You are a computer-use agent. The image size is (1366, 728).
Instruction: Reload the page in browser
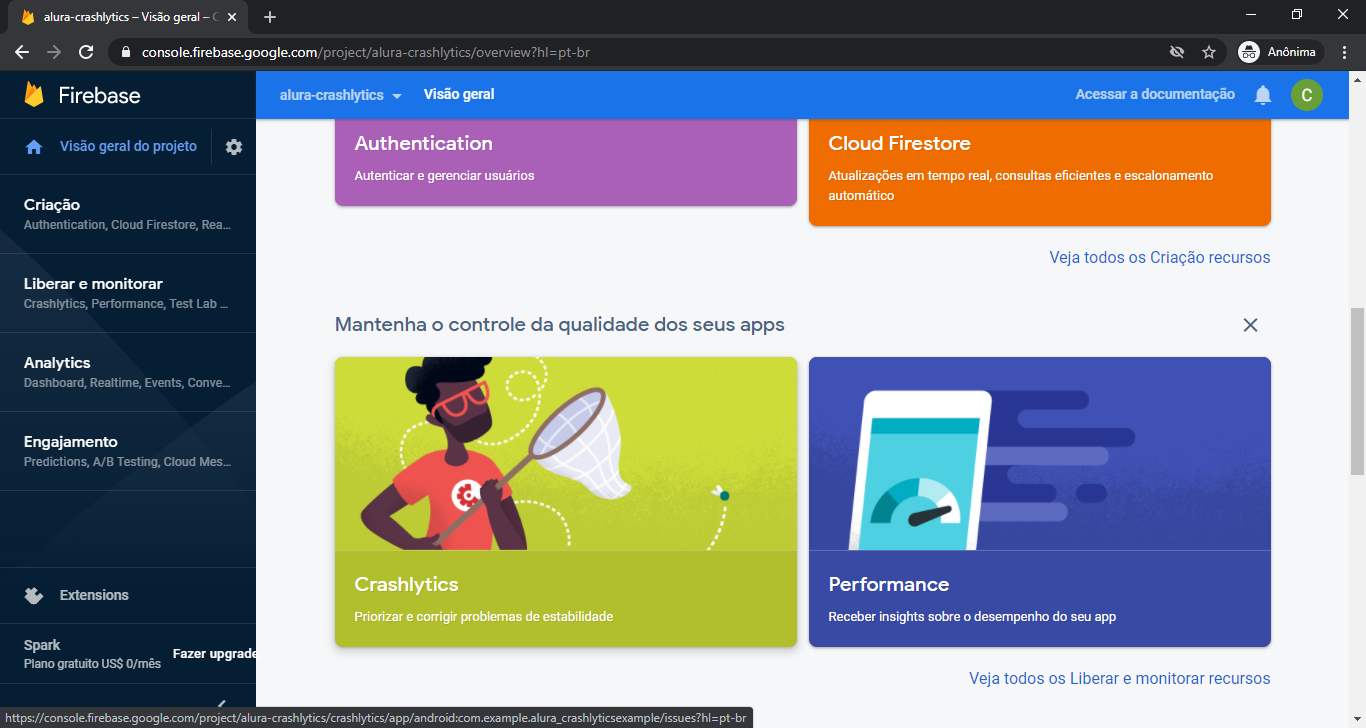pos(86,52)
